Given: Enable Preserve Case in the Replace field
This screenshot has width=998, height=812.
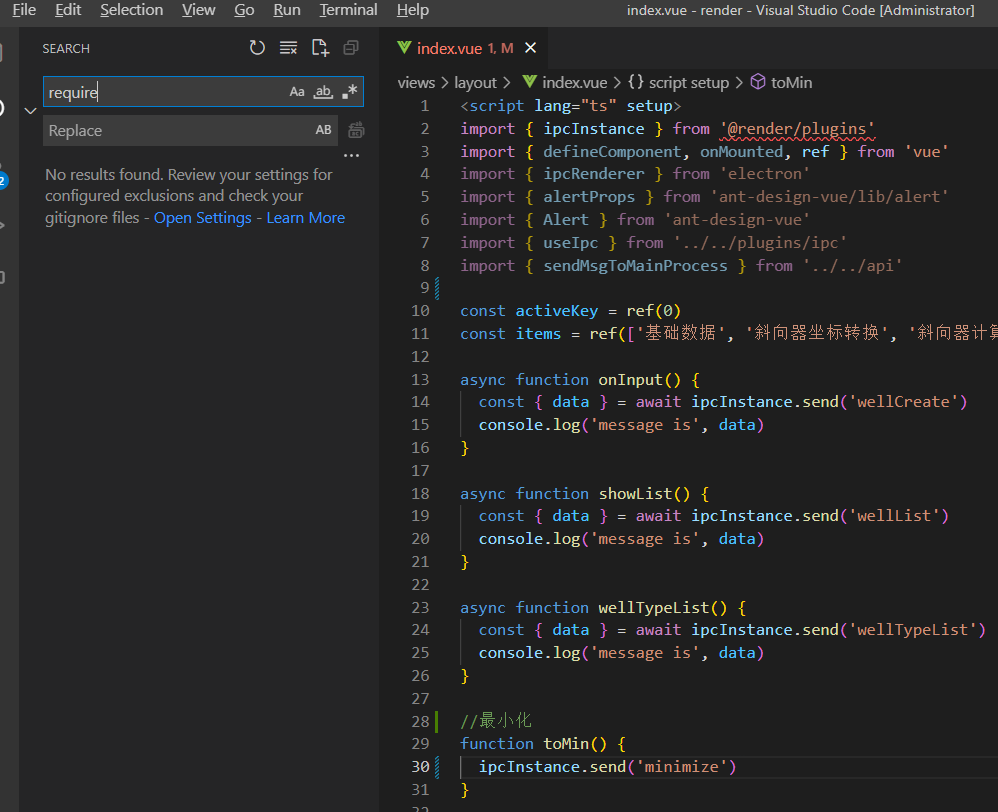Looking at the screenshot, I should [323, 130].
